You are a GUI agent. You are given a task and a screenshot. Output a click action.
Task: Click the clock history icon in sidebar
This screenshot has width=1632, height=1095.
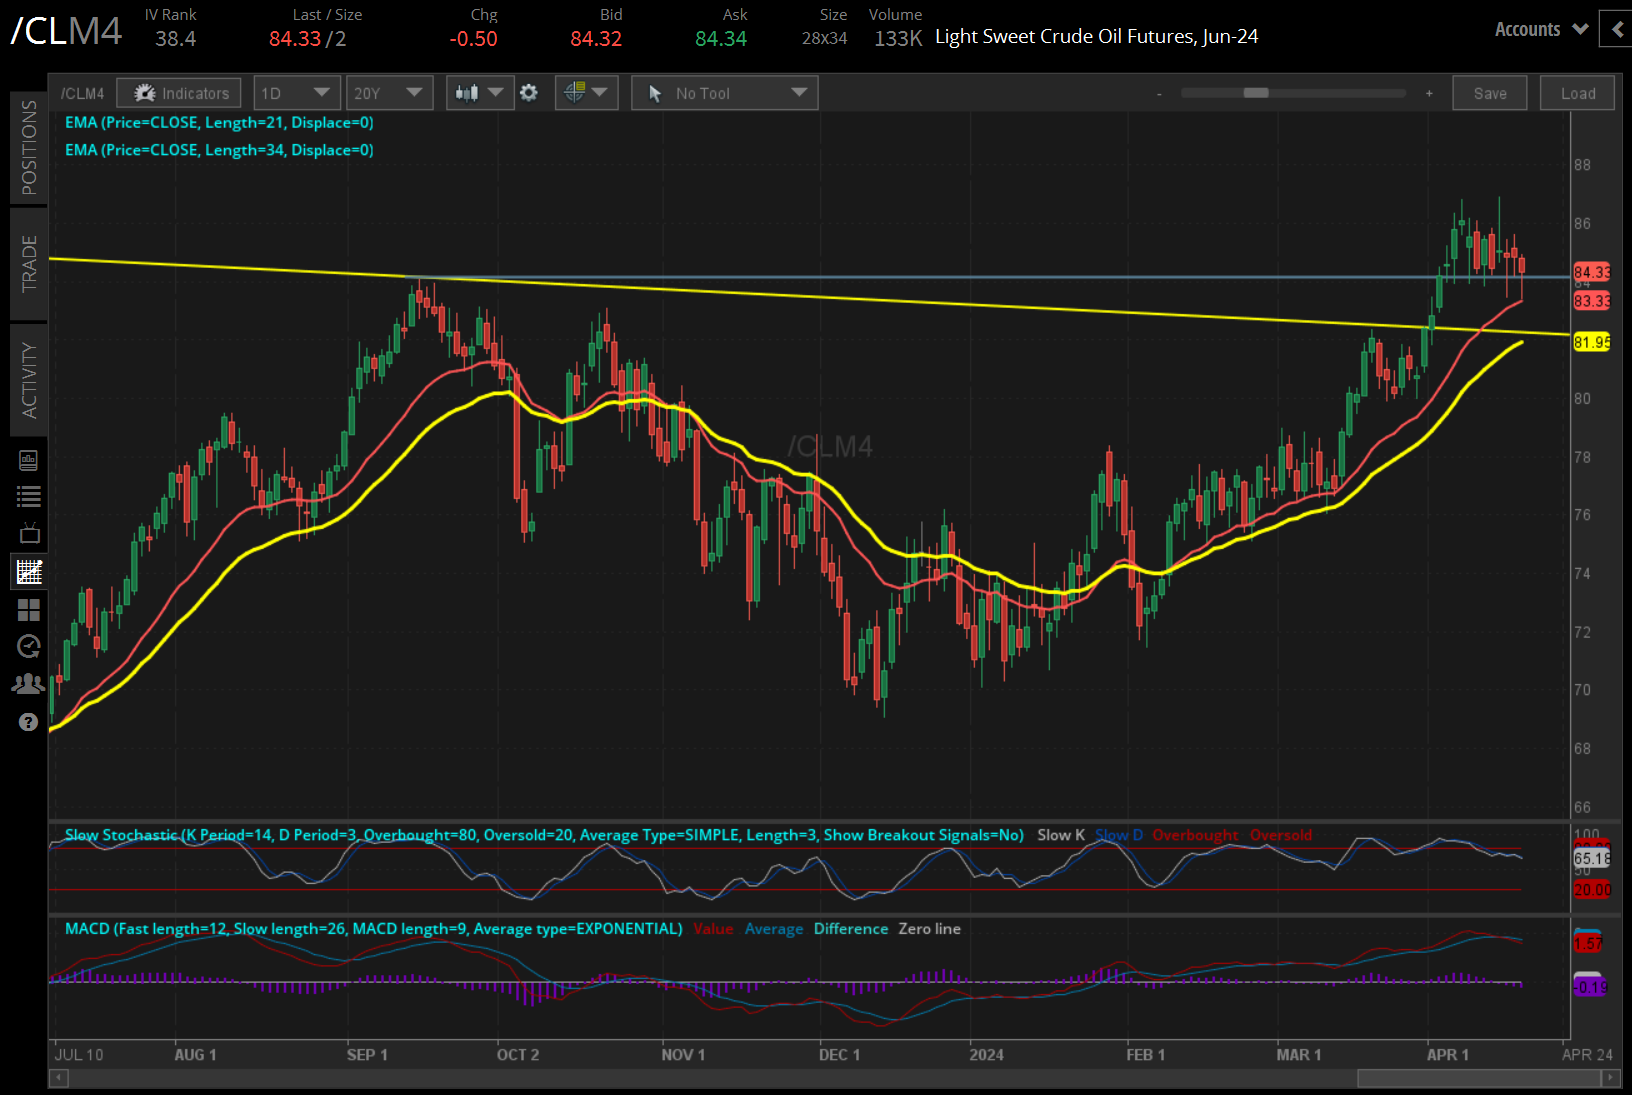click(x=29, y=647)
